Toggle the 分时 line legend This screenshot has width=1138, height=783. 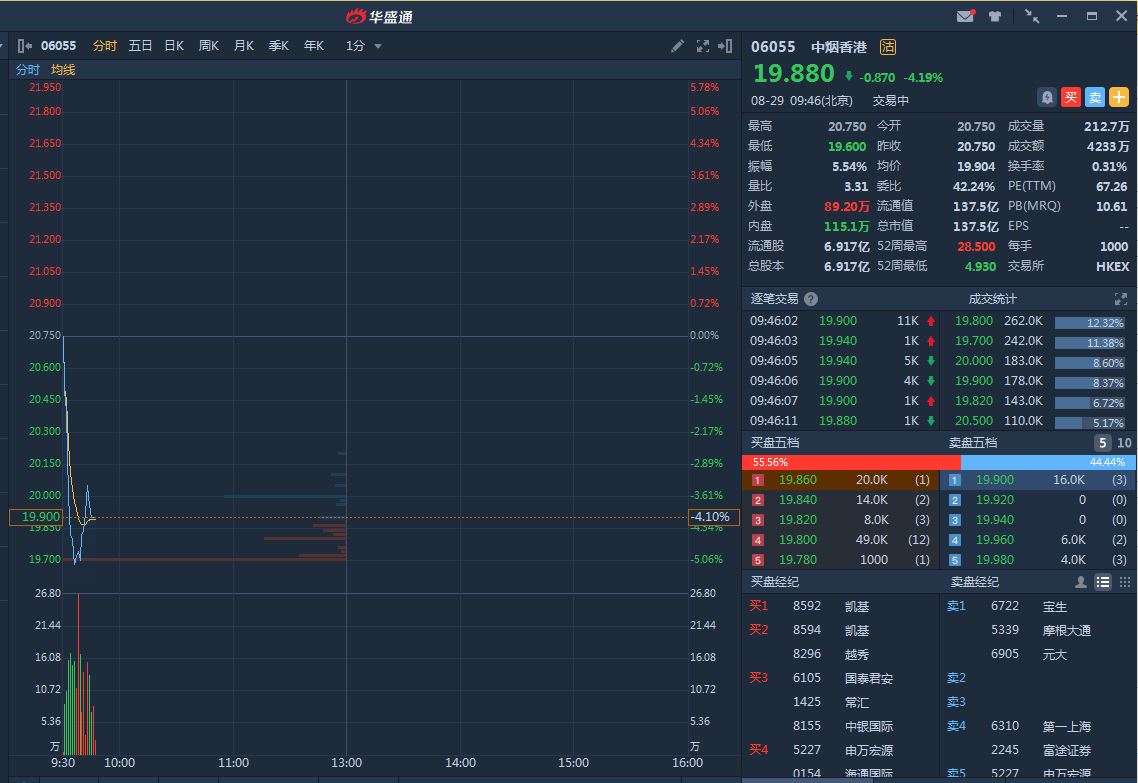pos(28,70)
